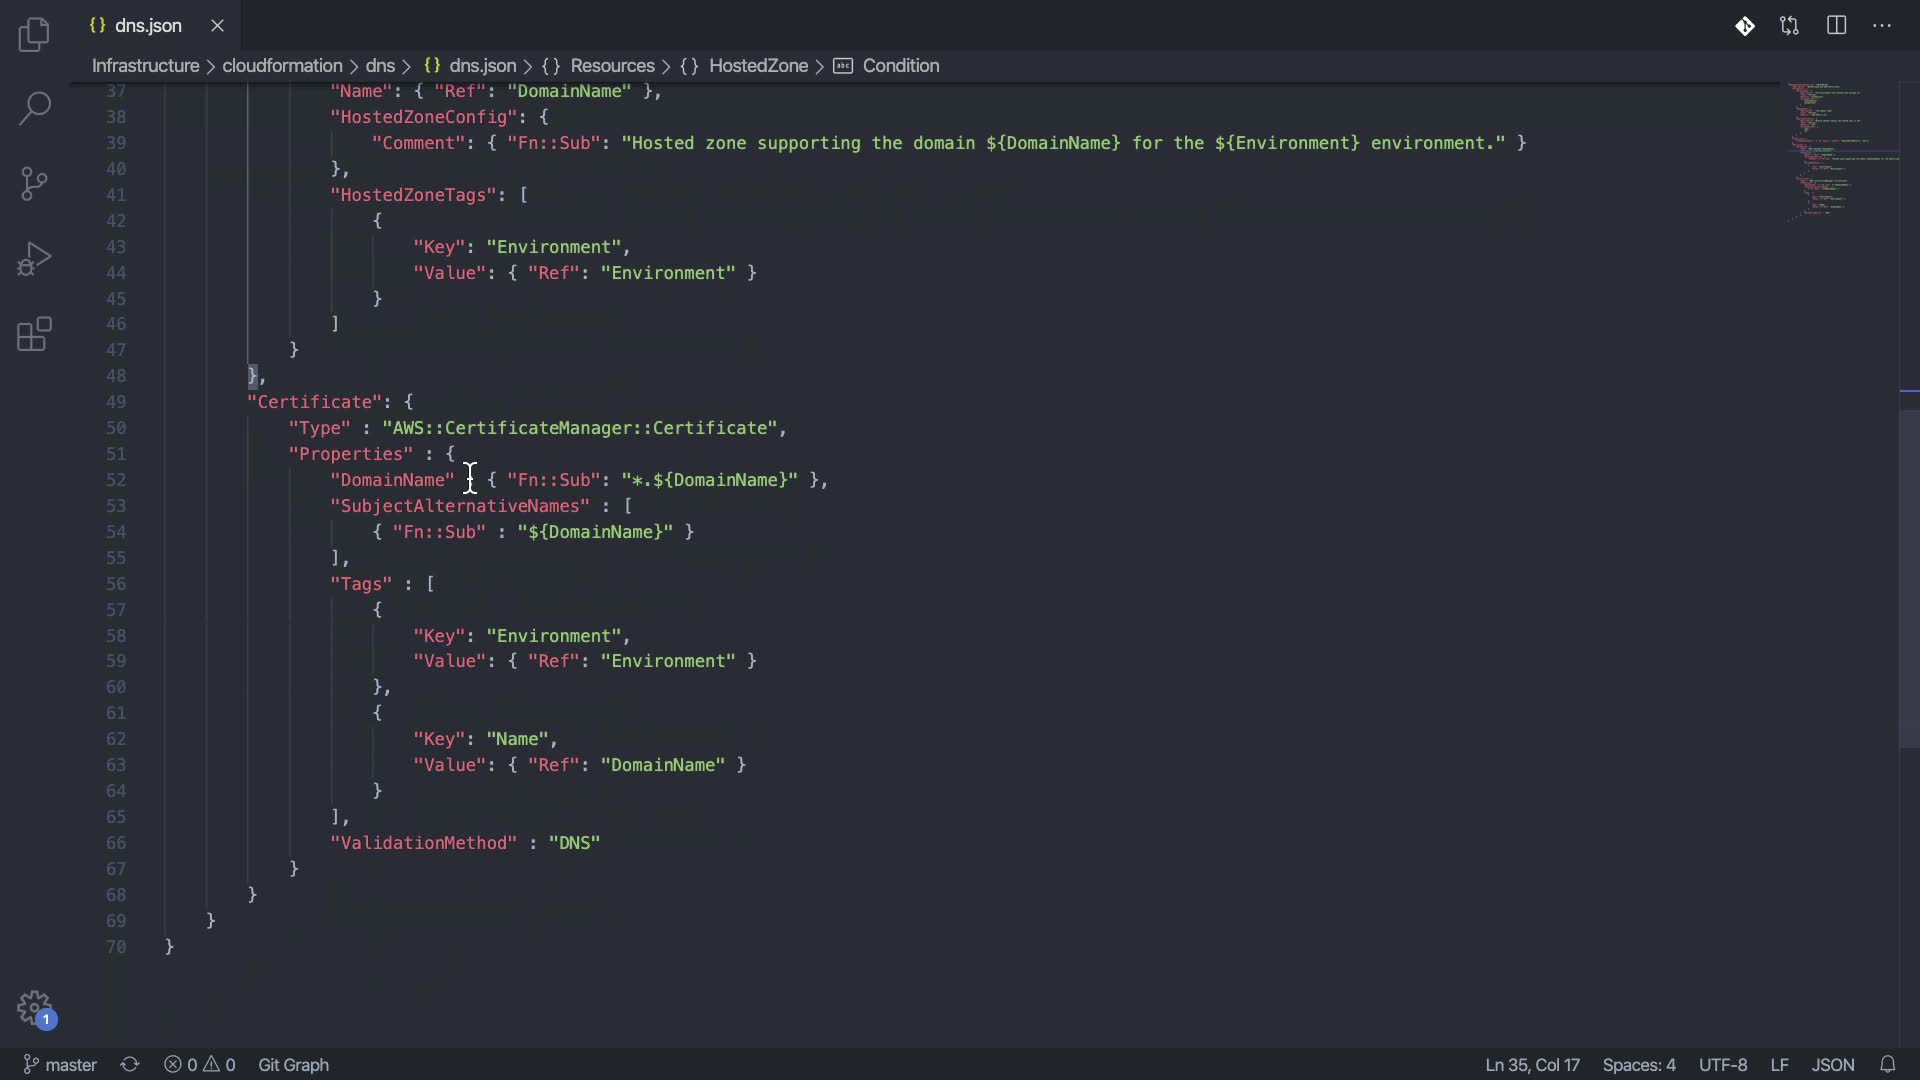
Task: Click the Git diamond icon in title bar
Action: coord(1744,26)
